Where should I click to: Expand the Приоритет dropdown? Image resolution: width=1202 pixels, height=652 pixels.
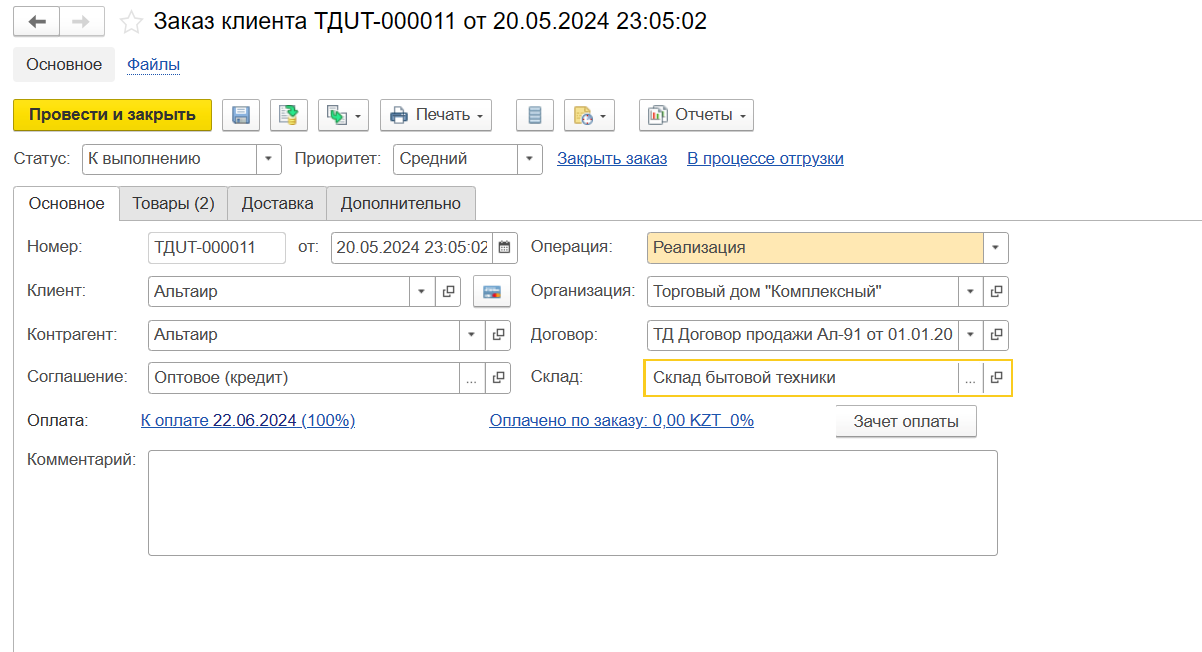pyautogui.click(x=530, y=159)
